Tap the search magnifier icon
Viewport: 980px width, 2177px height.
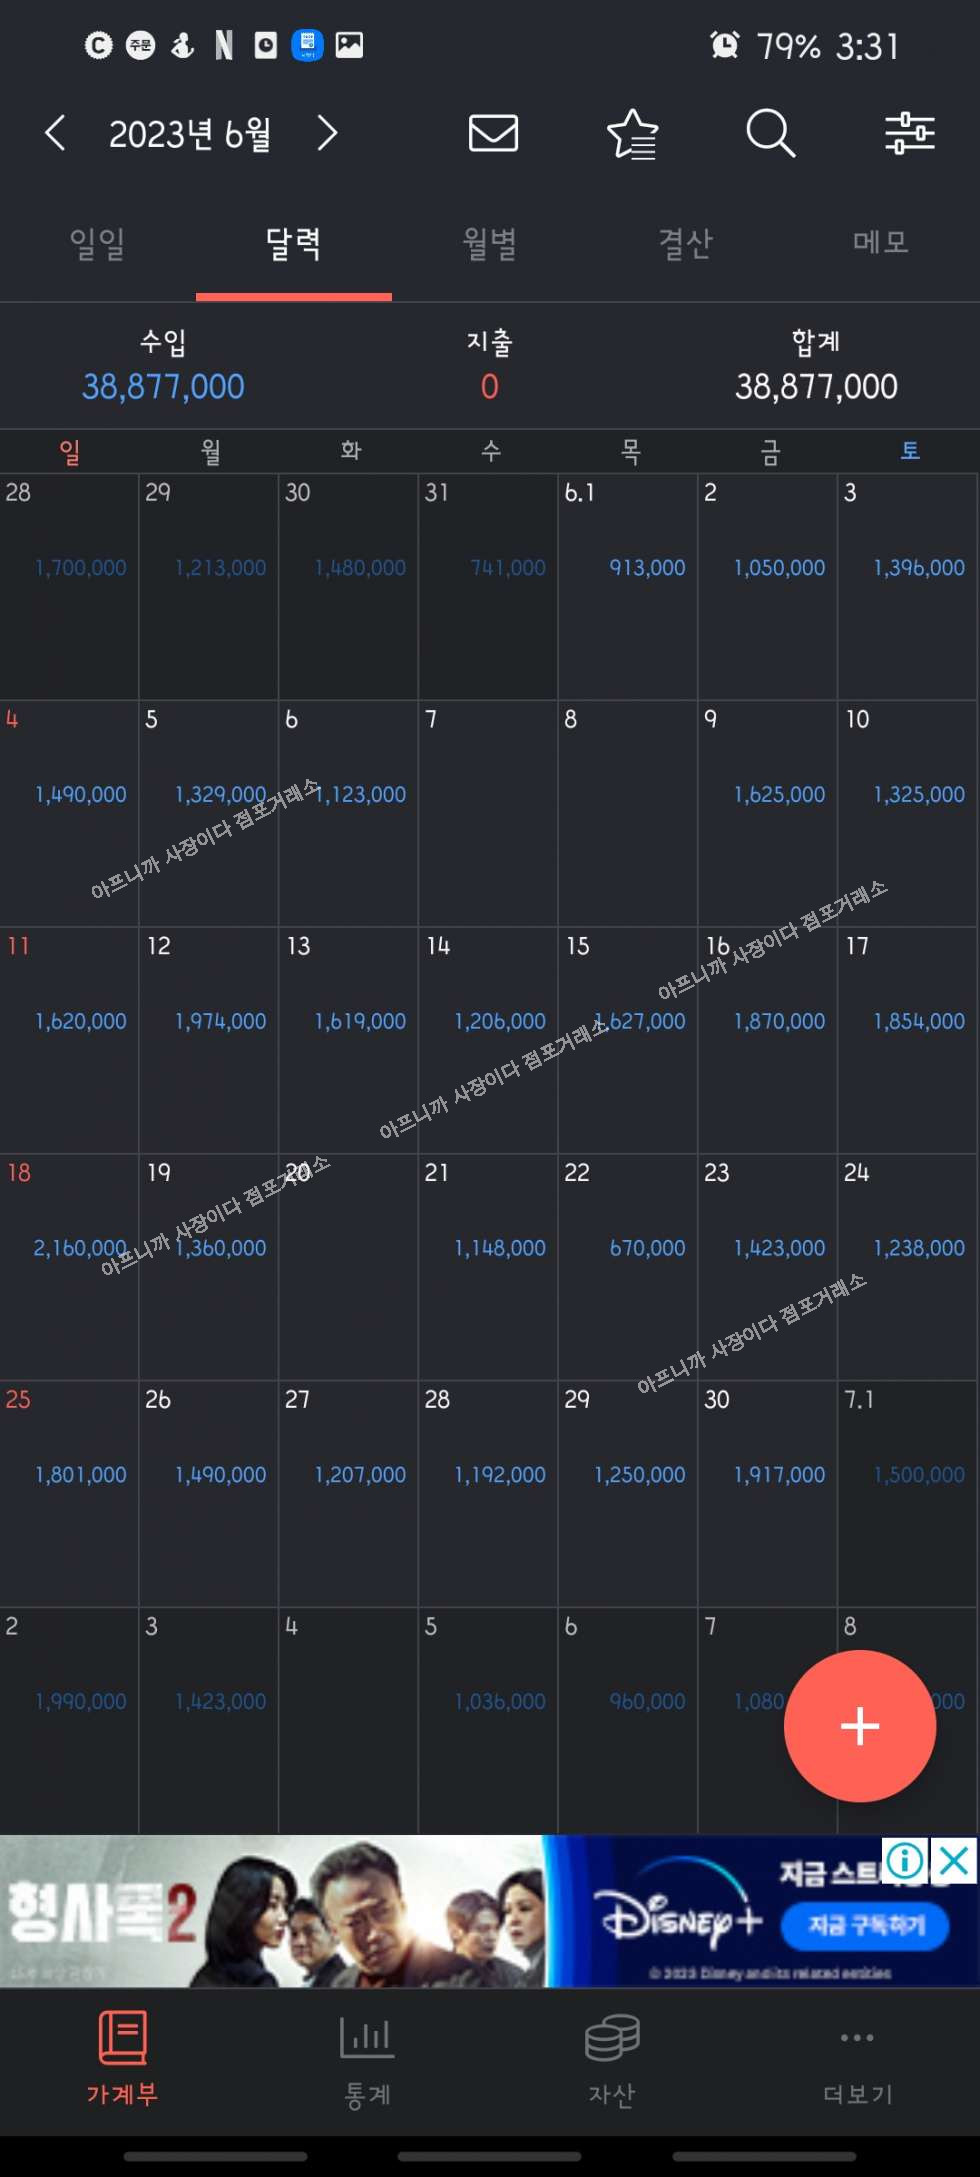tap(770, 133)
